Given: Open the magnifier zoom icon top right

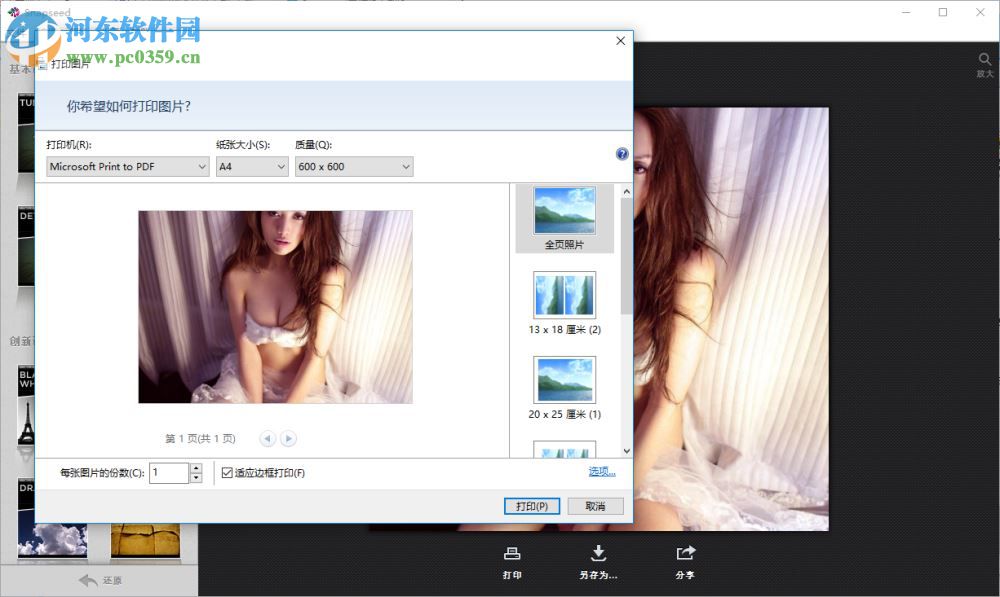Looking at the screenshot, I should (984, 60).
